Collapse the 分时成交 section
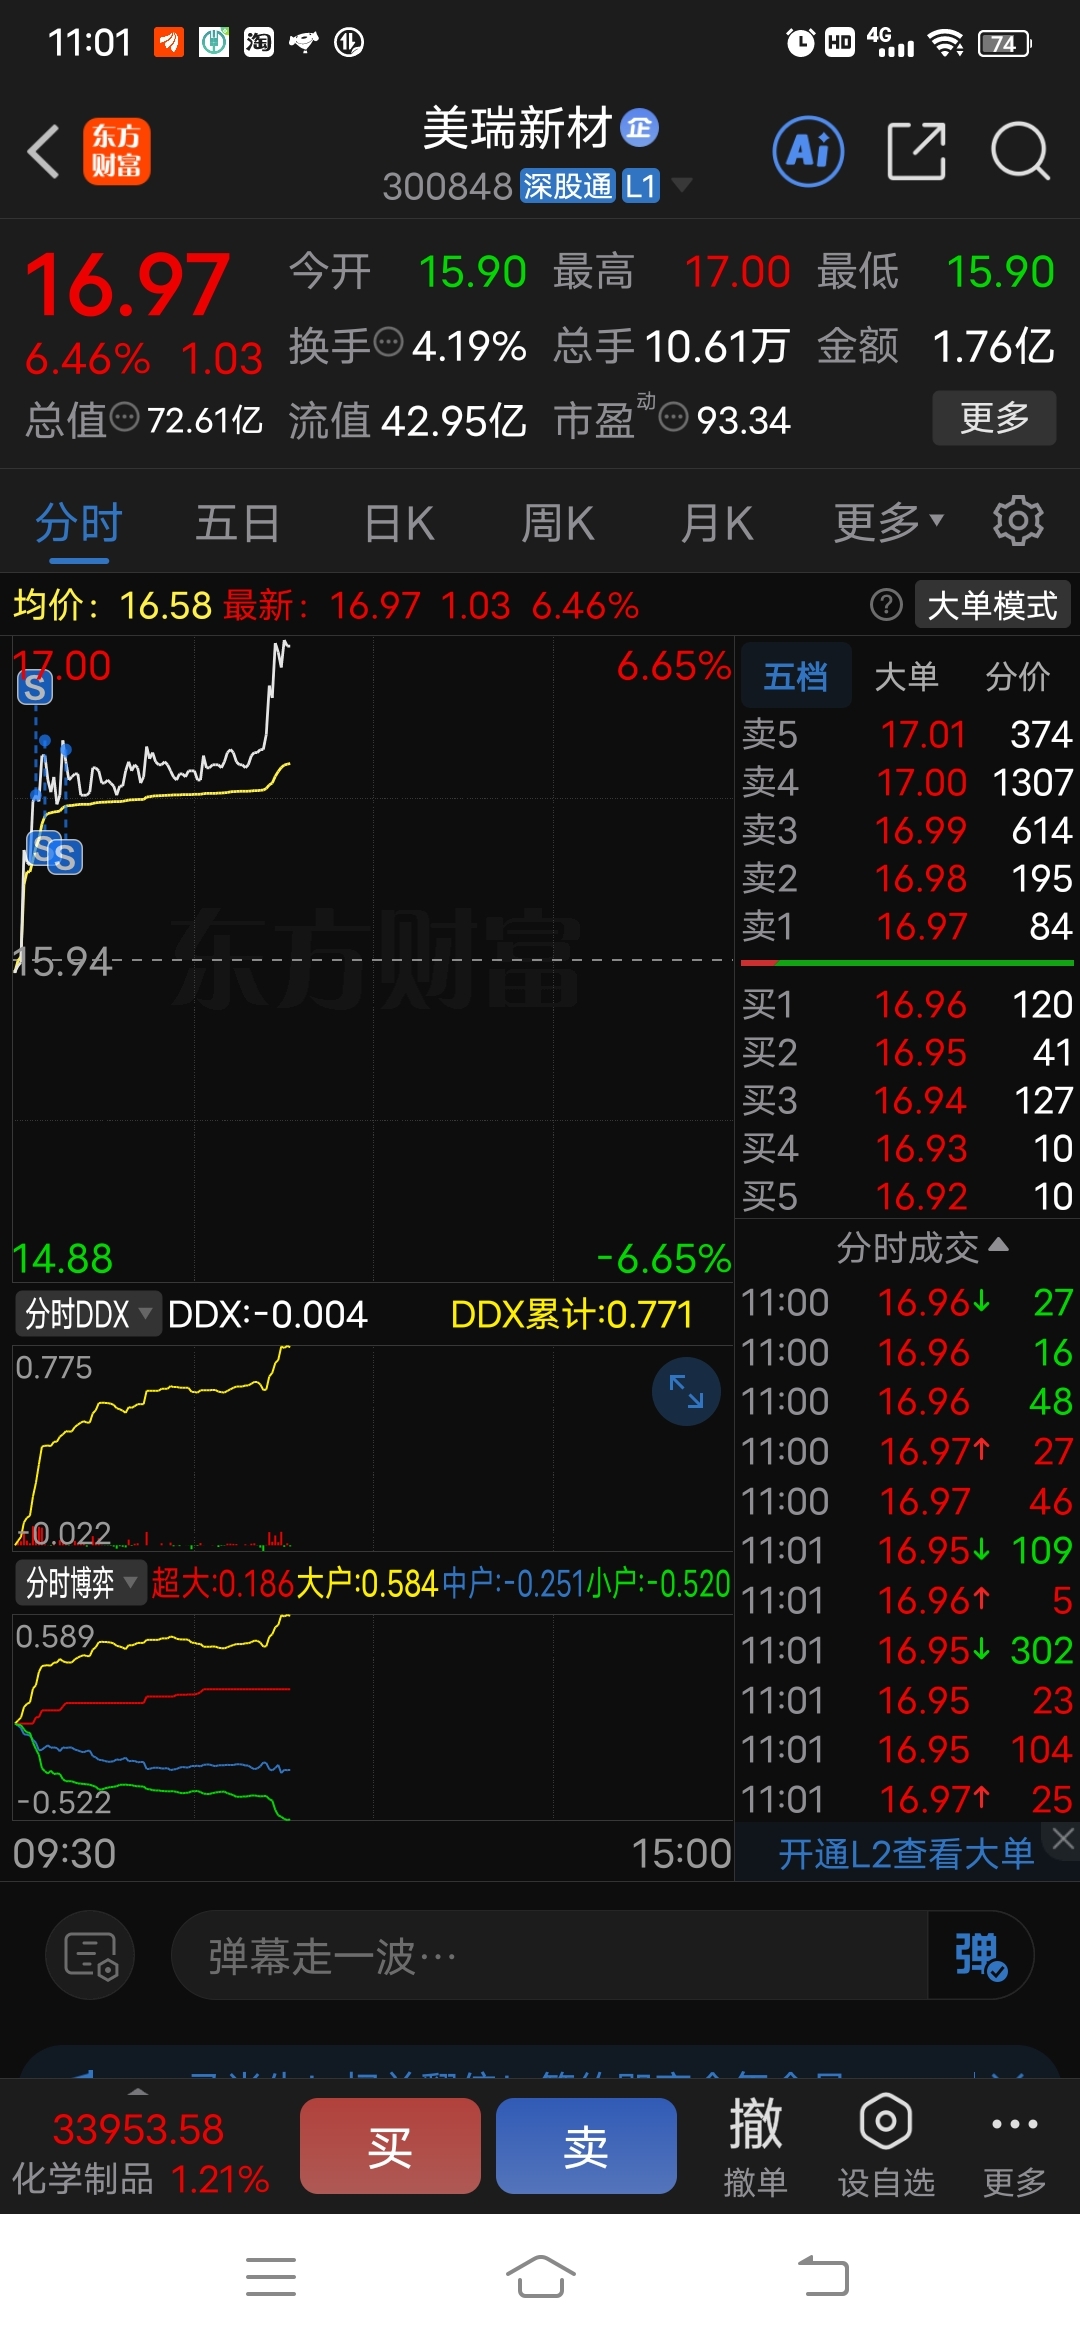Screen dimensions: 1080x2340 922,1247
